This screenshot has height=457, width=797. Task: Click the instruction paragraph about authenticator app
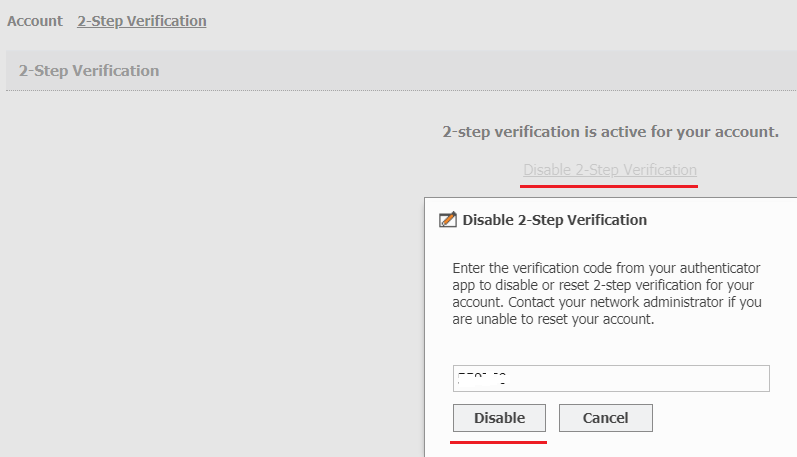[x=607, y=293]
